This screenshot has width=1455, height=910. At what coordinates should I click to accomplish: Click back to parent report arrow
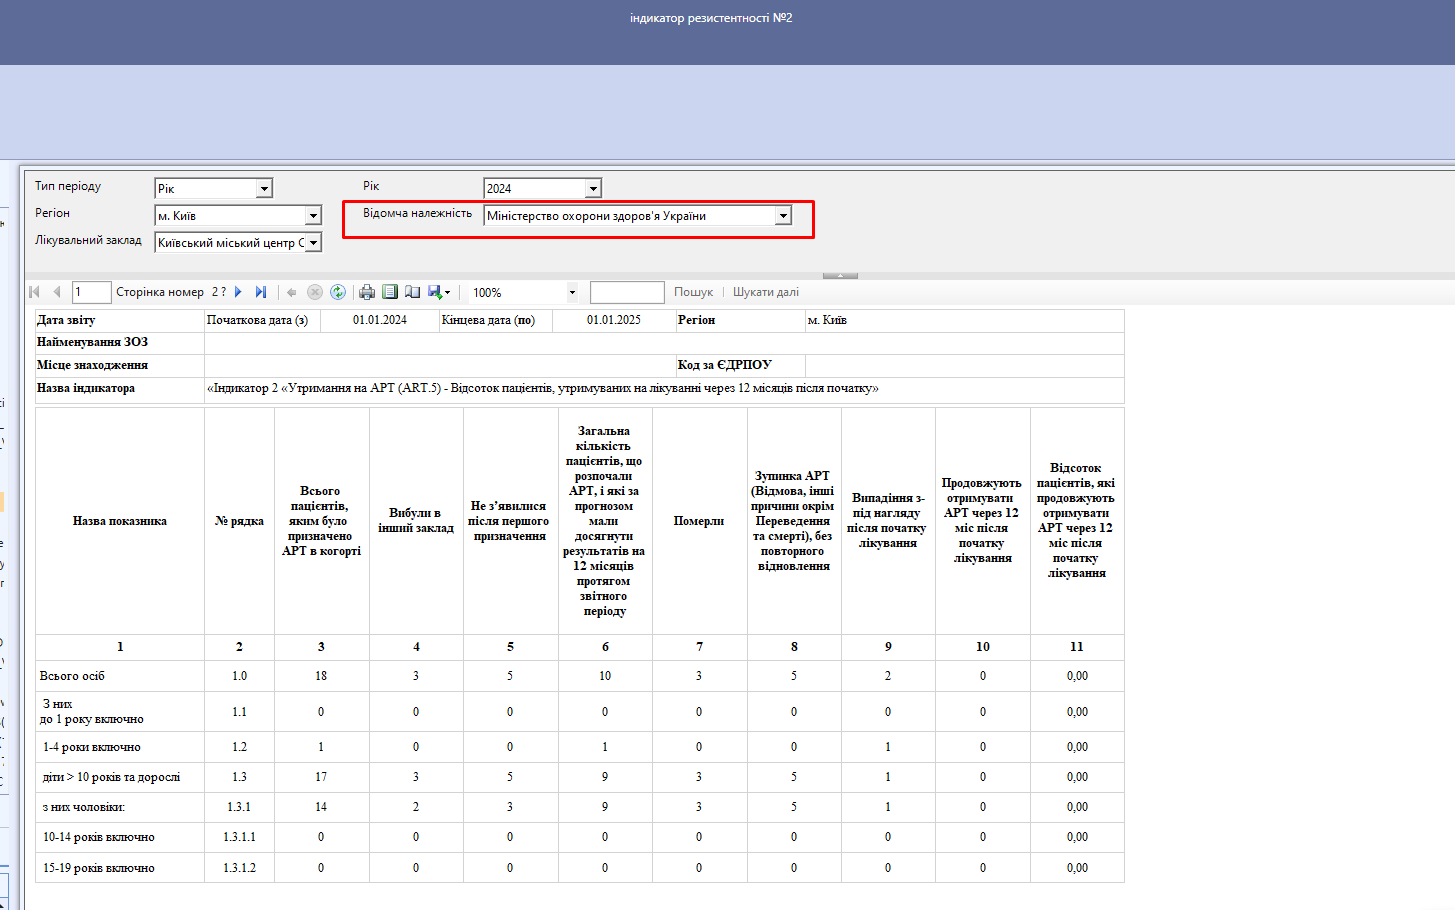(291, 292)
